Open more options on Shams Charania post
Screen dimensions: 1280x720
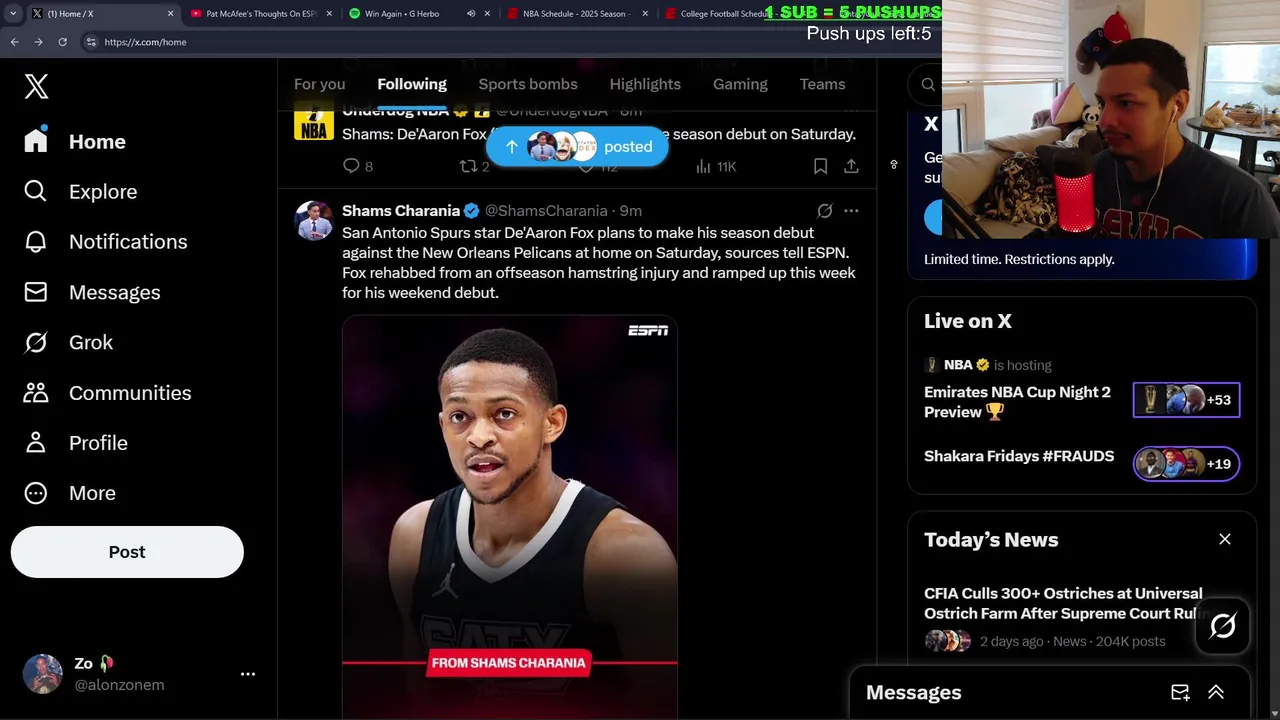tap(851, 211)
